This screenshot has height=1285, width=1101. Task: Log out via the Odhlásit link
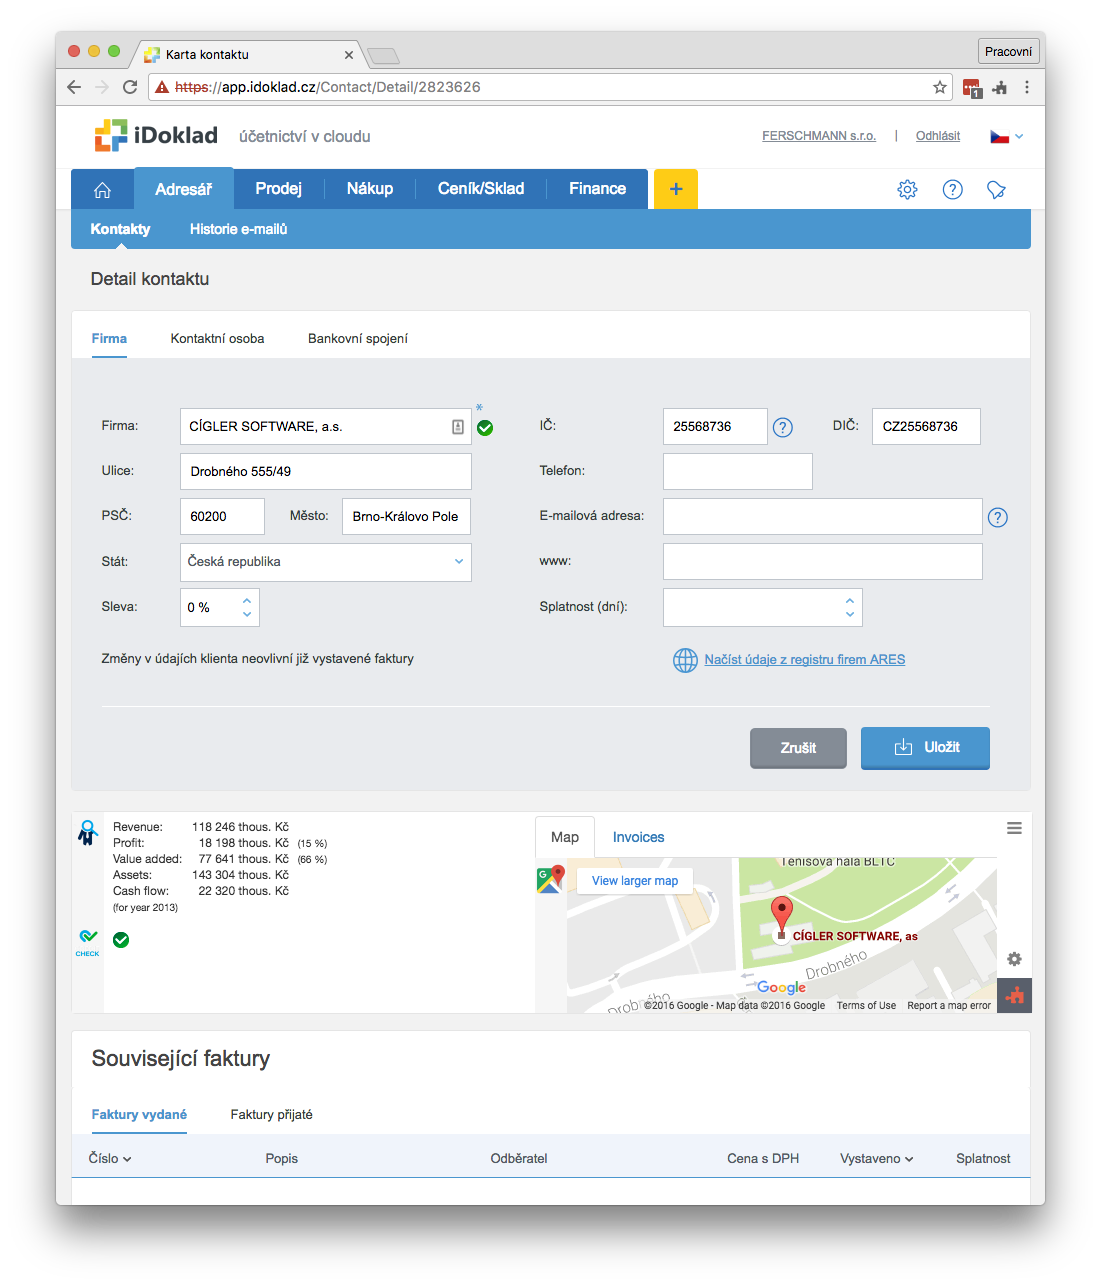[938, 136]
